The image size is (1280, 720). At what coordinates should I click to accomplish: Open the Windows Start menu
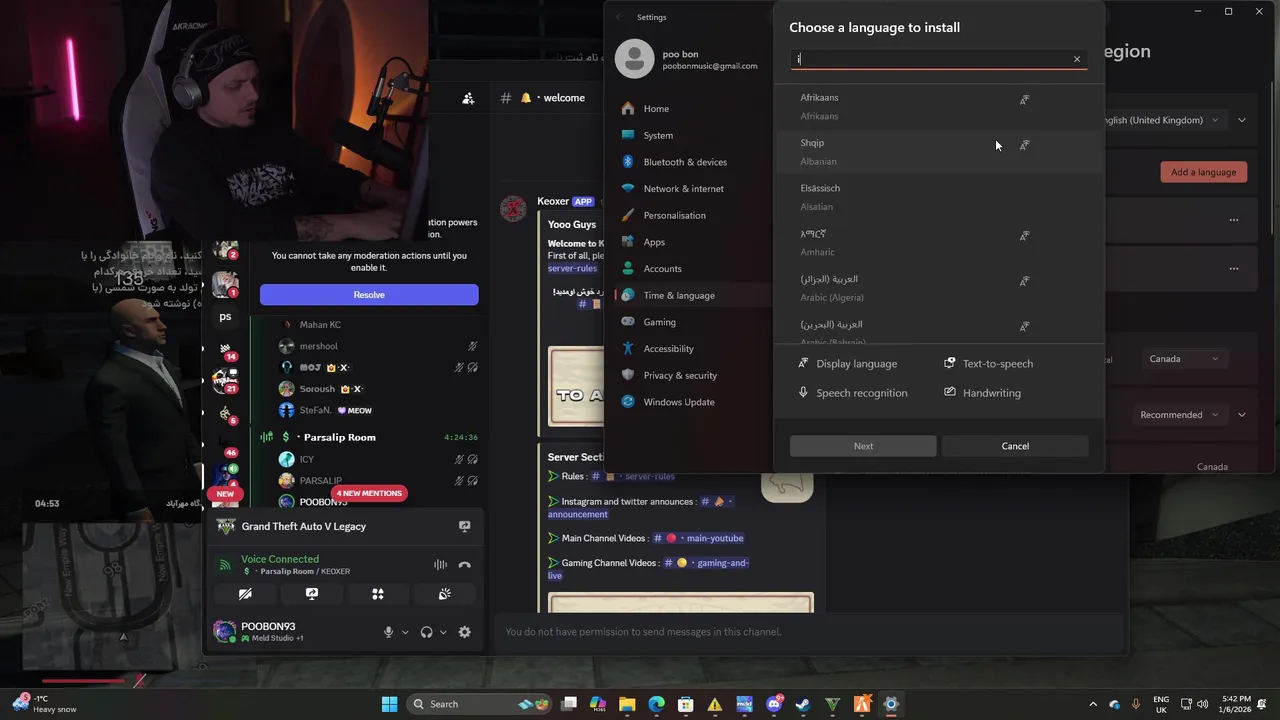389,704
